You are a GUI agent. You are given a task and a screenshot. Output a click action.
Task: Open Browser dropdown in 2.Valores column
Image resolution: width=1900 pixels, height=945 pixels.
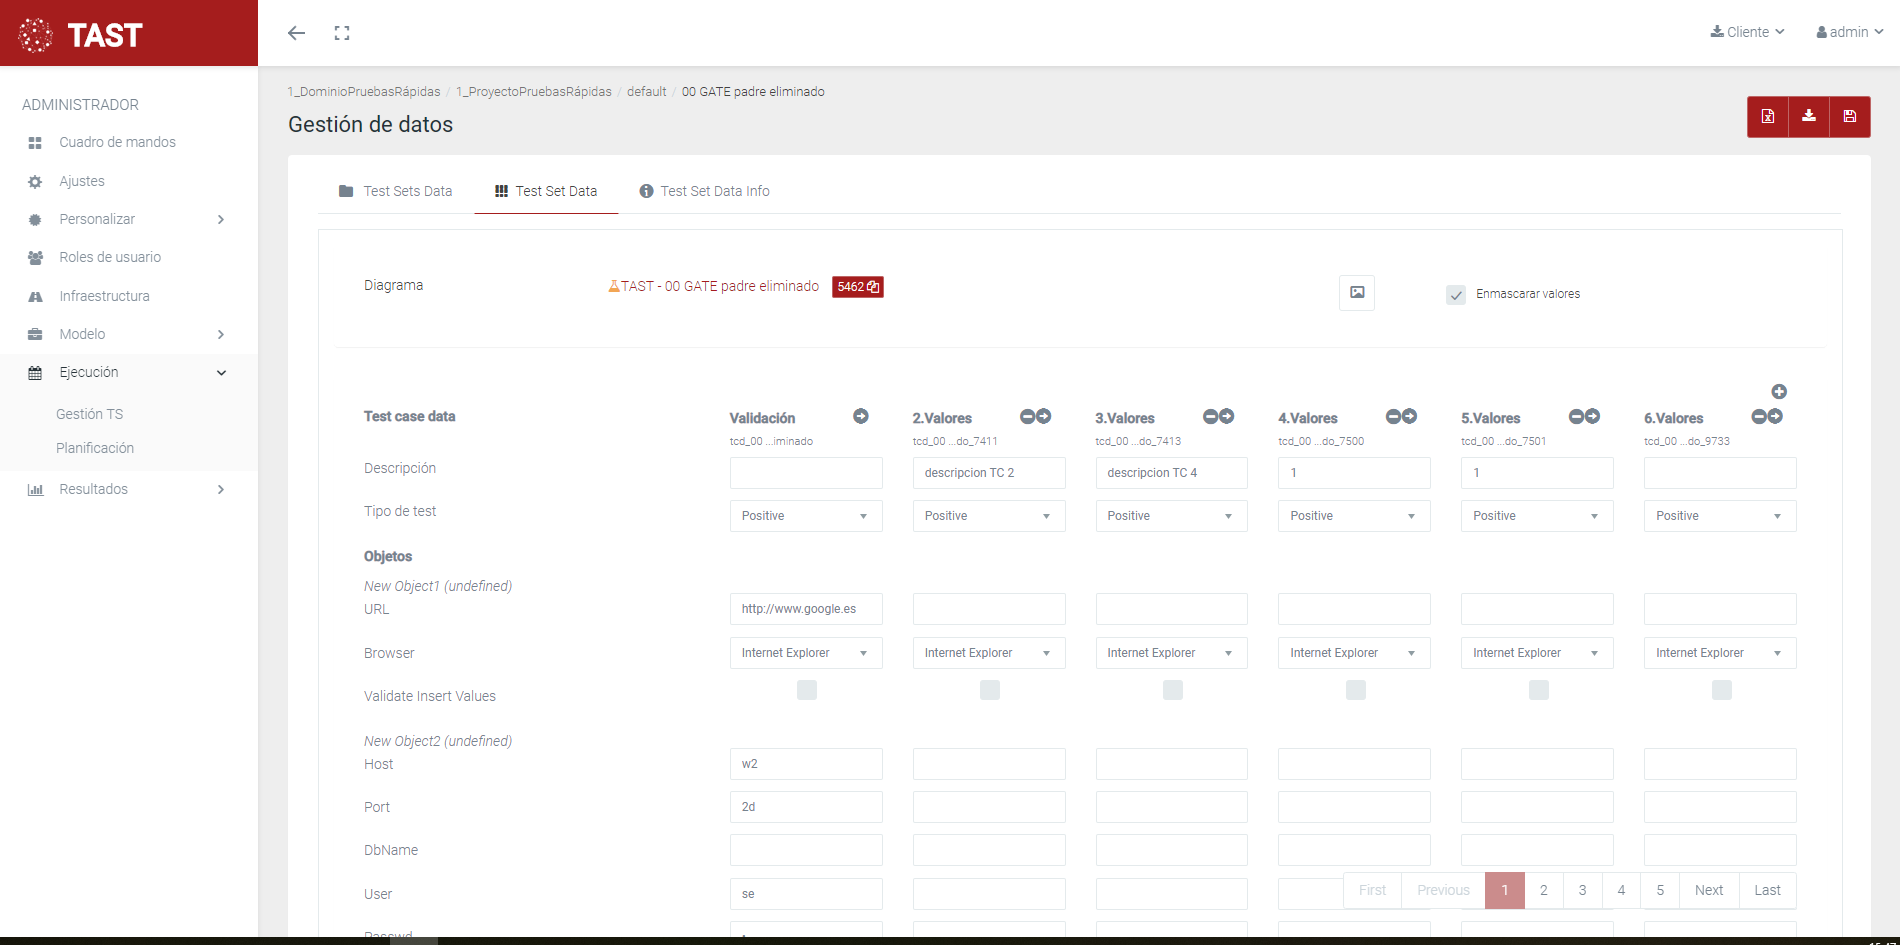988,653
